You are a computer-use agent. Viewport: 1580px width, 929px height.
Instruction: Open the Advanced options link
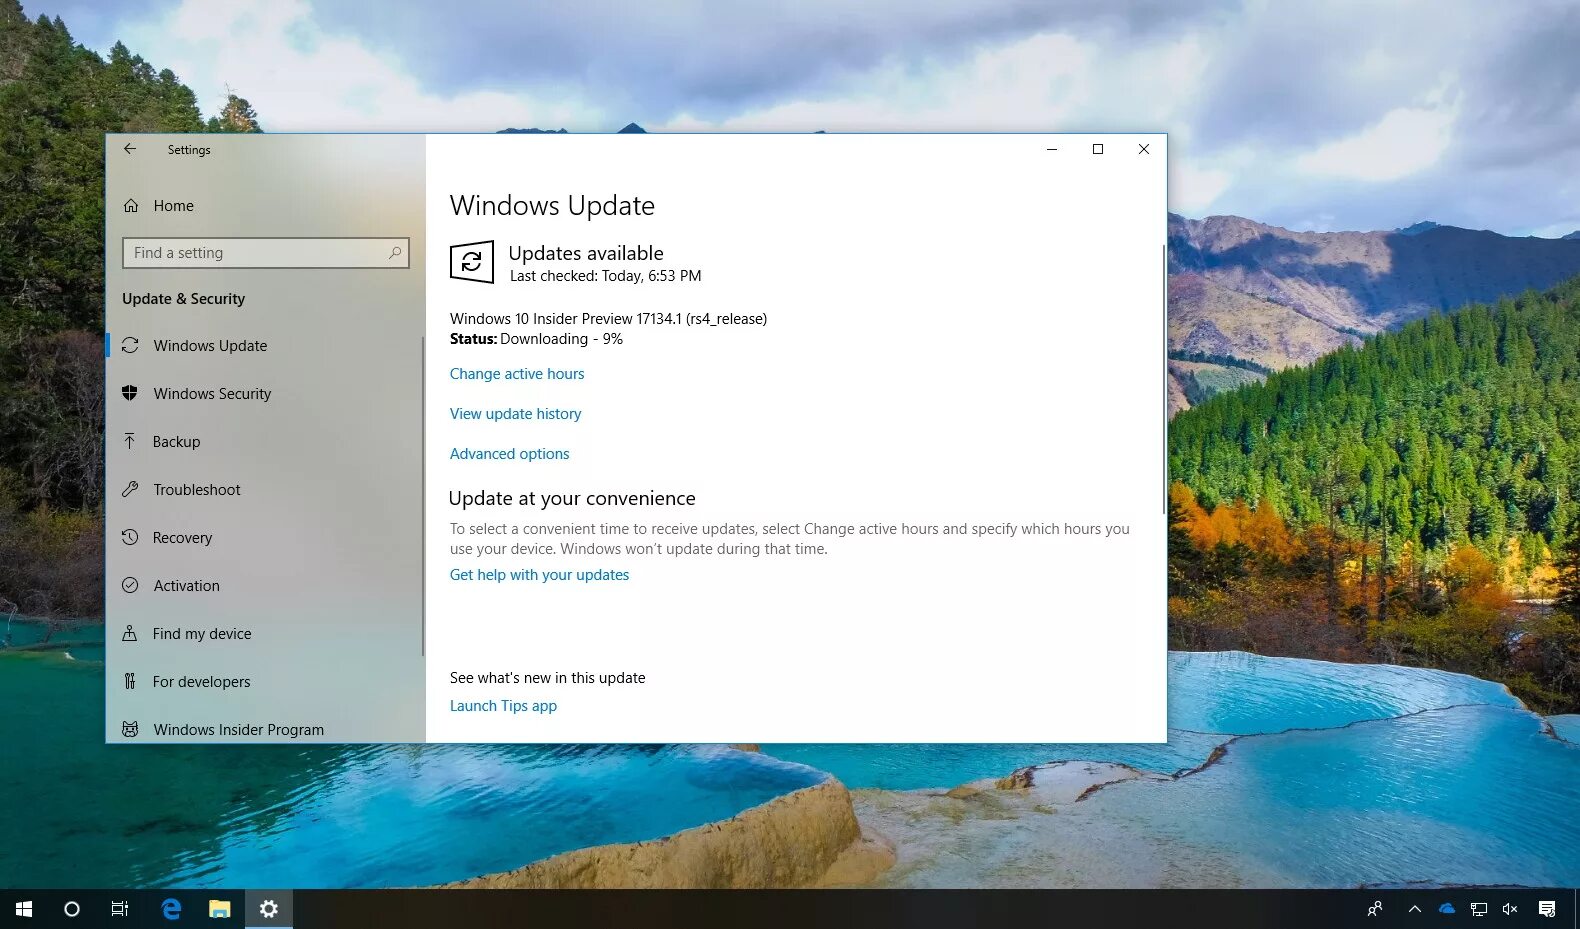pos(509,453)
